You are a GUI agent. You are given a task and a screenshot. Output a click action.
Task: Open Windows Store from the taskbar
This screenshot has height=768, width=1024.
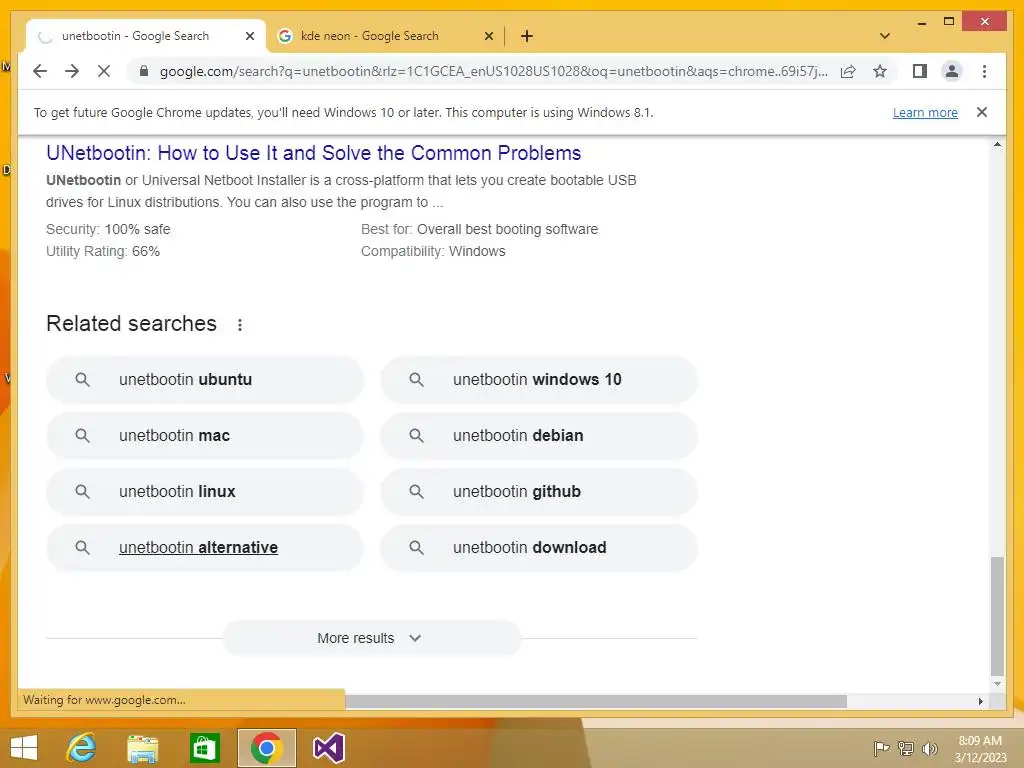[204, 748]
